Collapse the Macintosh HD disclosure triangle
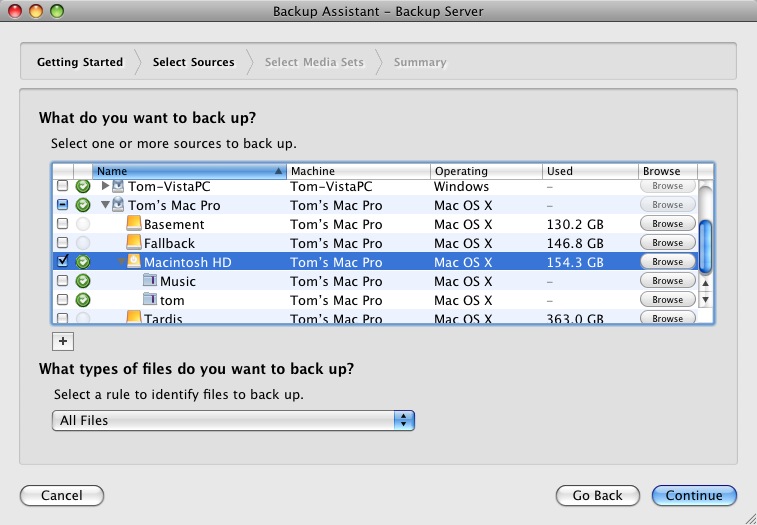Image resolution: width=757 pixels, height=525 pixels. (121, 262)
